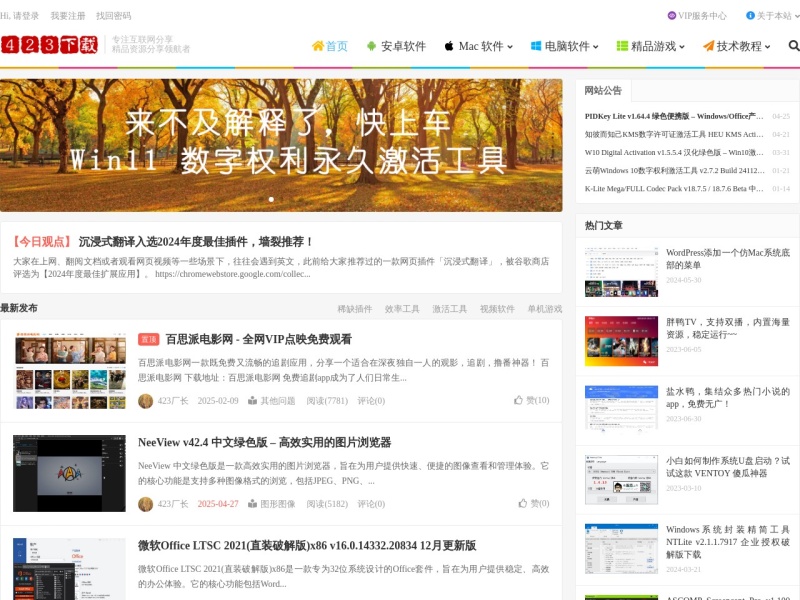Open VENTOY article thumbnail

(621, 480)
